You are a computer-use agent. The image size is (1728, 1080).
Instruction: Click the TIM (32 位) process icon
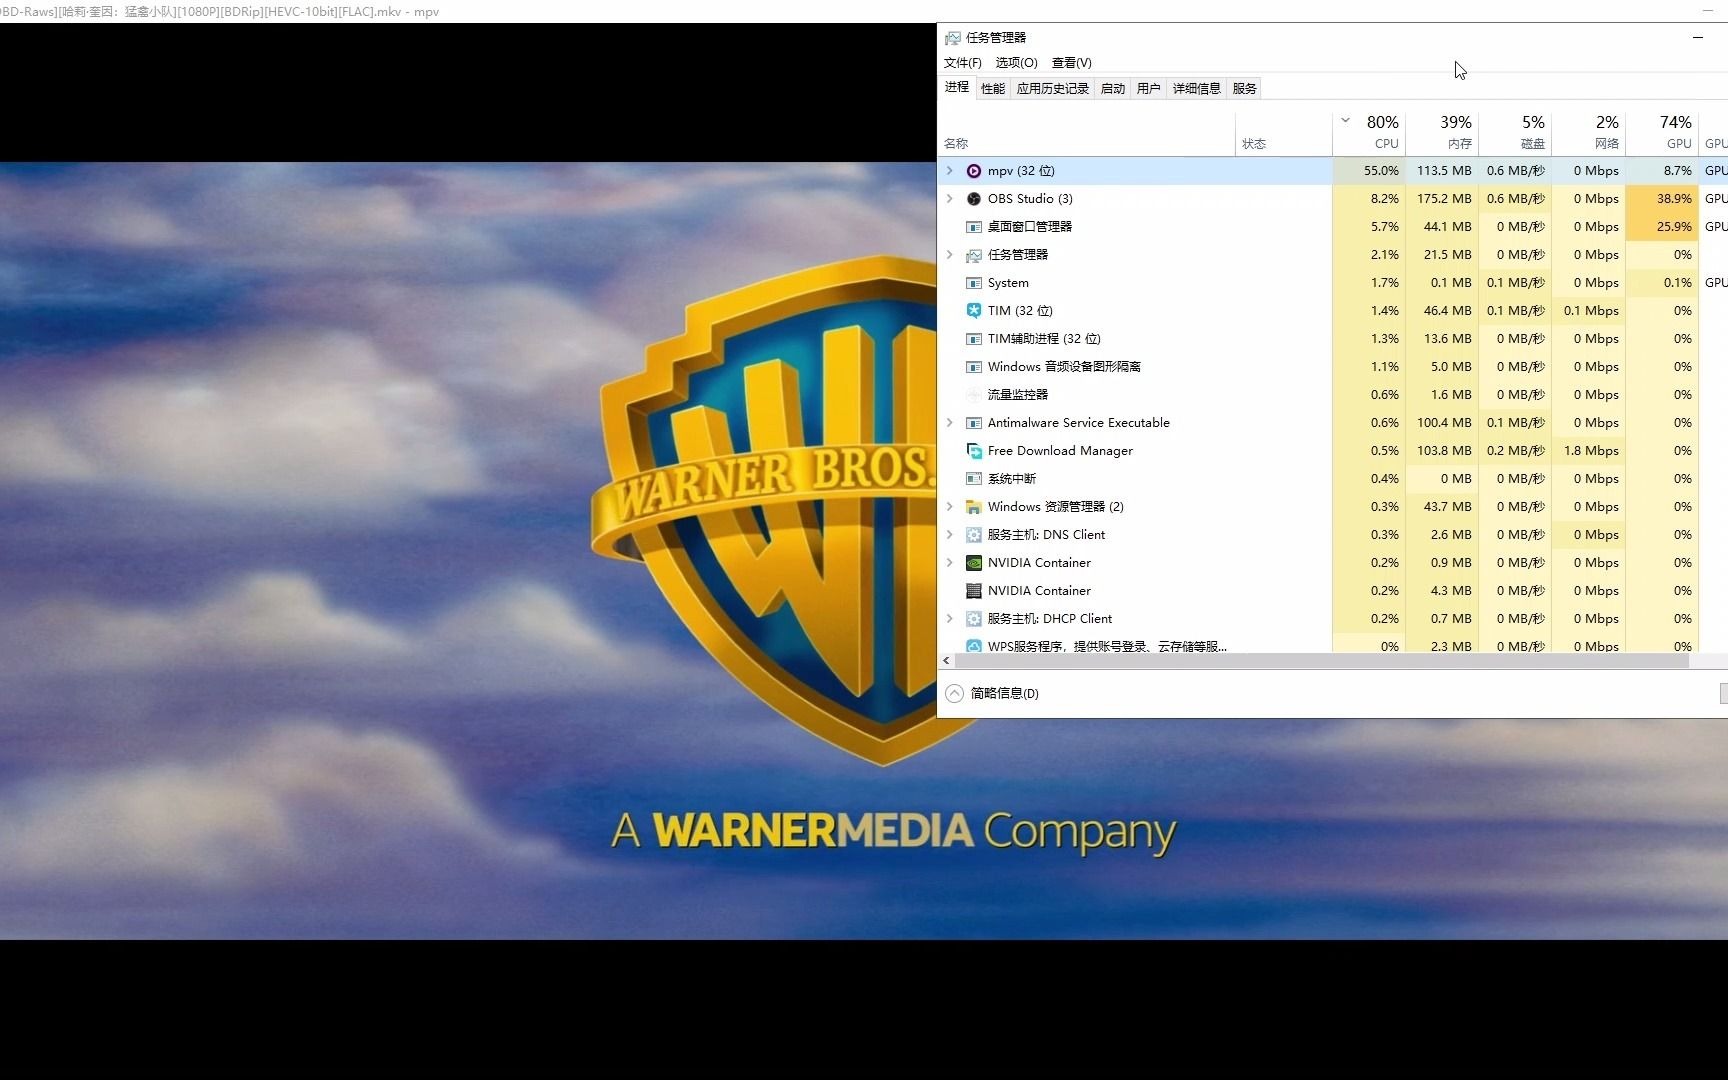click(x=973, y=311)
